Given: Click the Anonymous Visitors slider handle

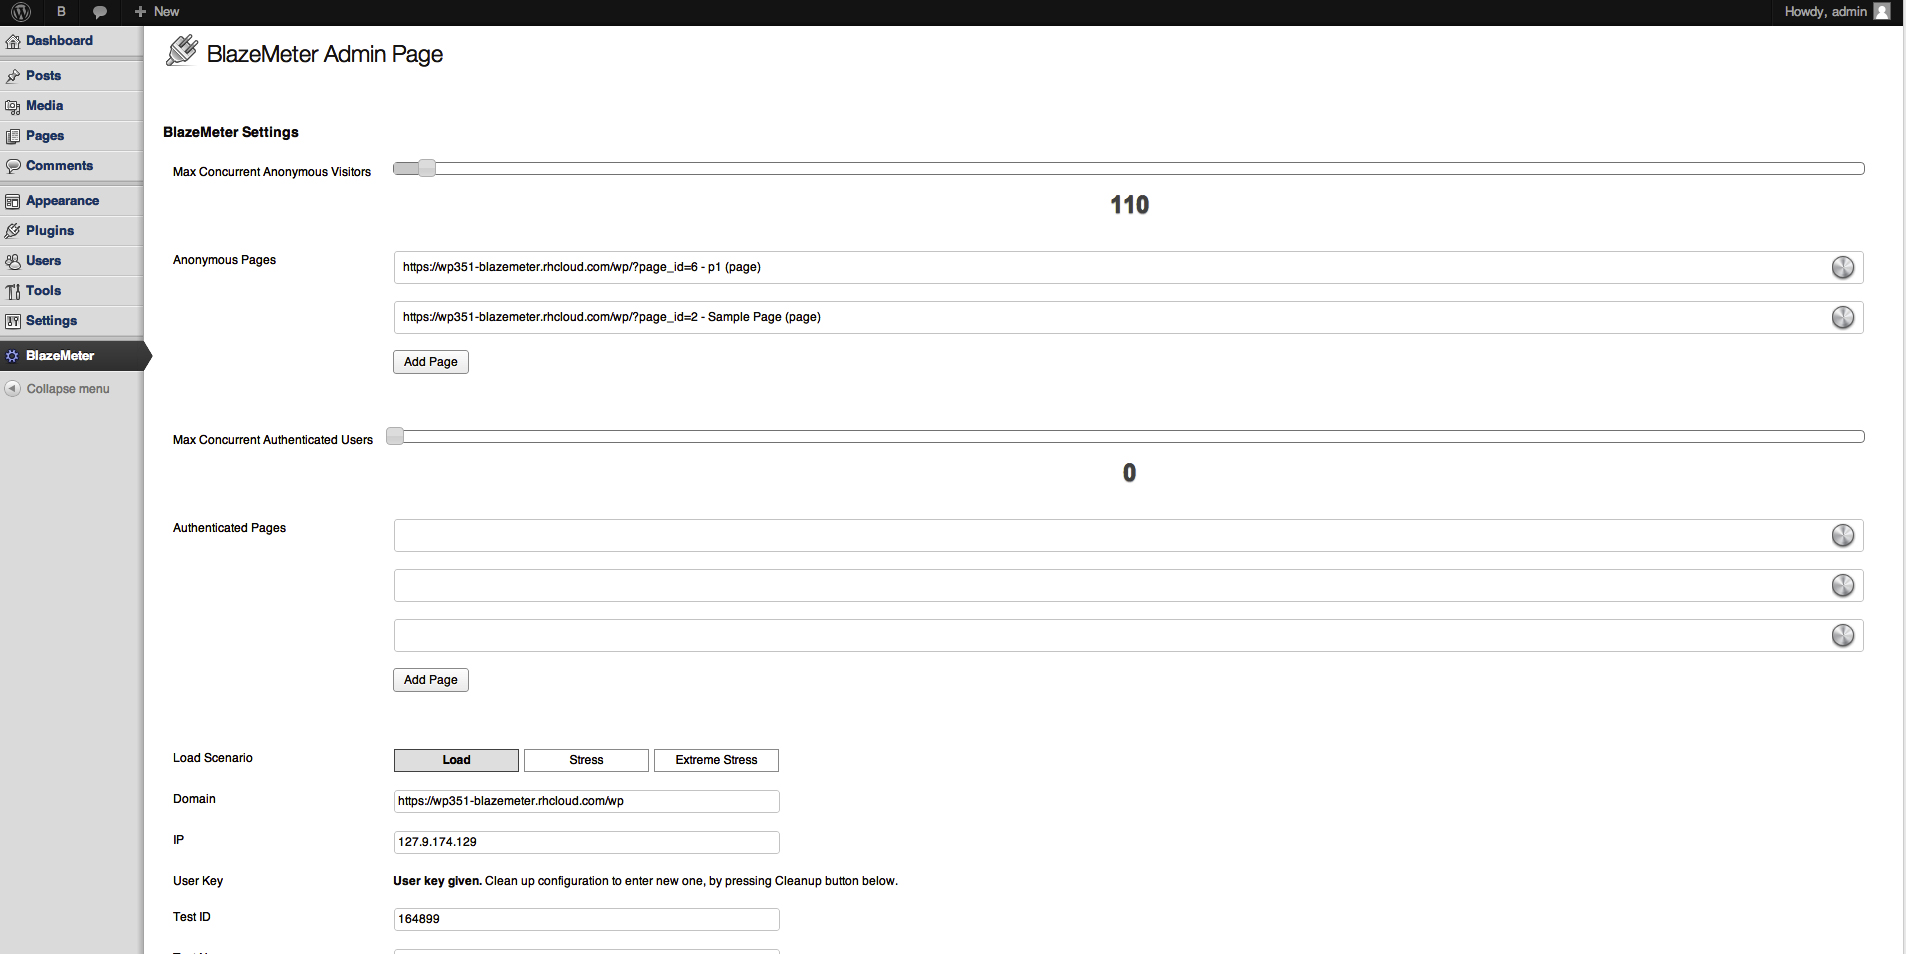Looking at the screenshot, I should 427,168.
